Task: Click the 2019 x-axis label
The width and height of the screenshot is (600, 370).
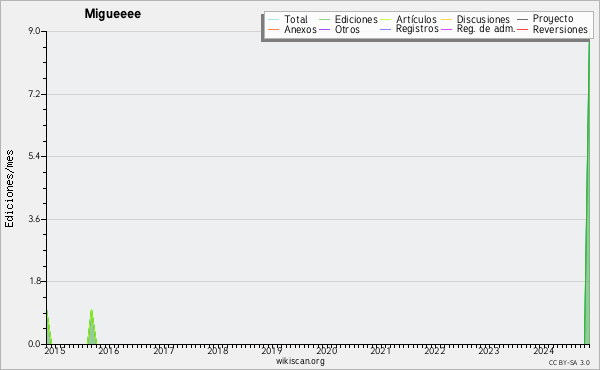Action: click(272, 350)
